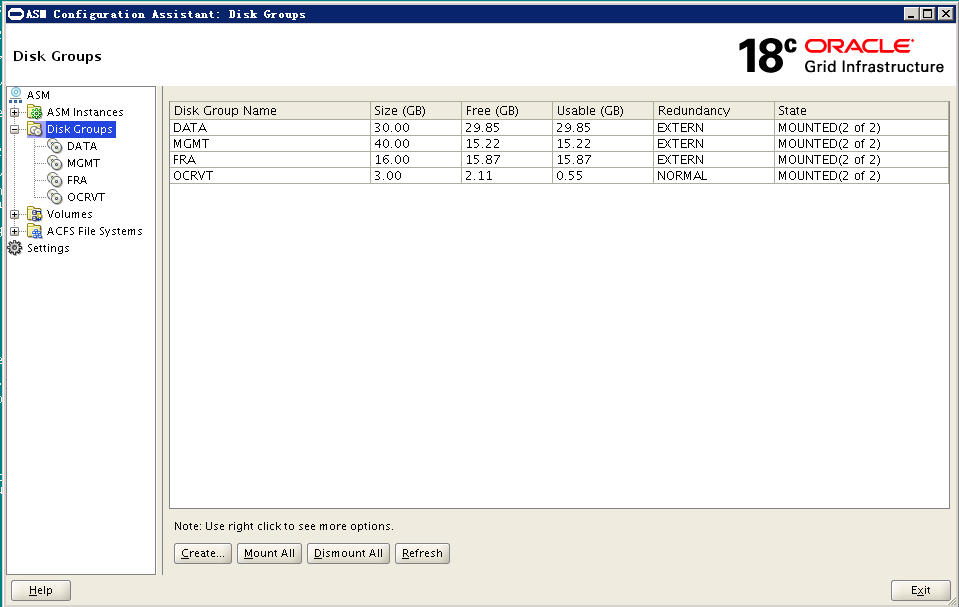Click the Volumes folder icon
This screenshot has width=959, height=607.
[35, 214]
